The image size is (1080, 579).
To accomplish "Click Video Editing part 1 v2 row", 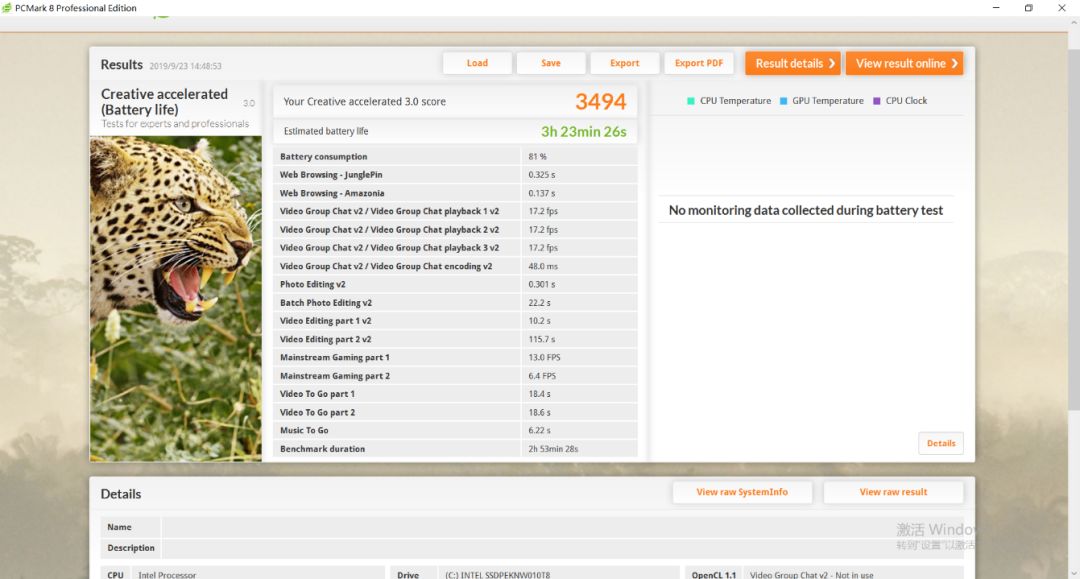I will coord(455,321).
